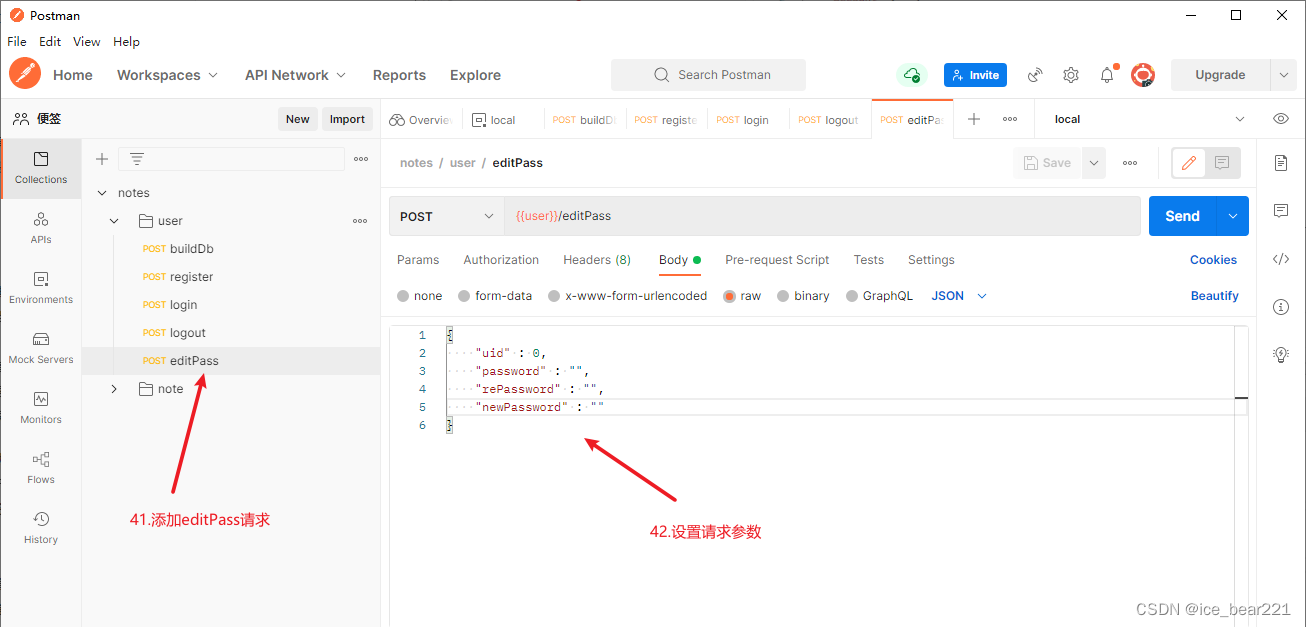The width and height of the screenshot is (1306, 627).
Task: Open the File menu
Action: (x=17, y=42)
